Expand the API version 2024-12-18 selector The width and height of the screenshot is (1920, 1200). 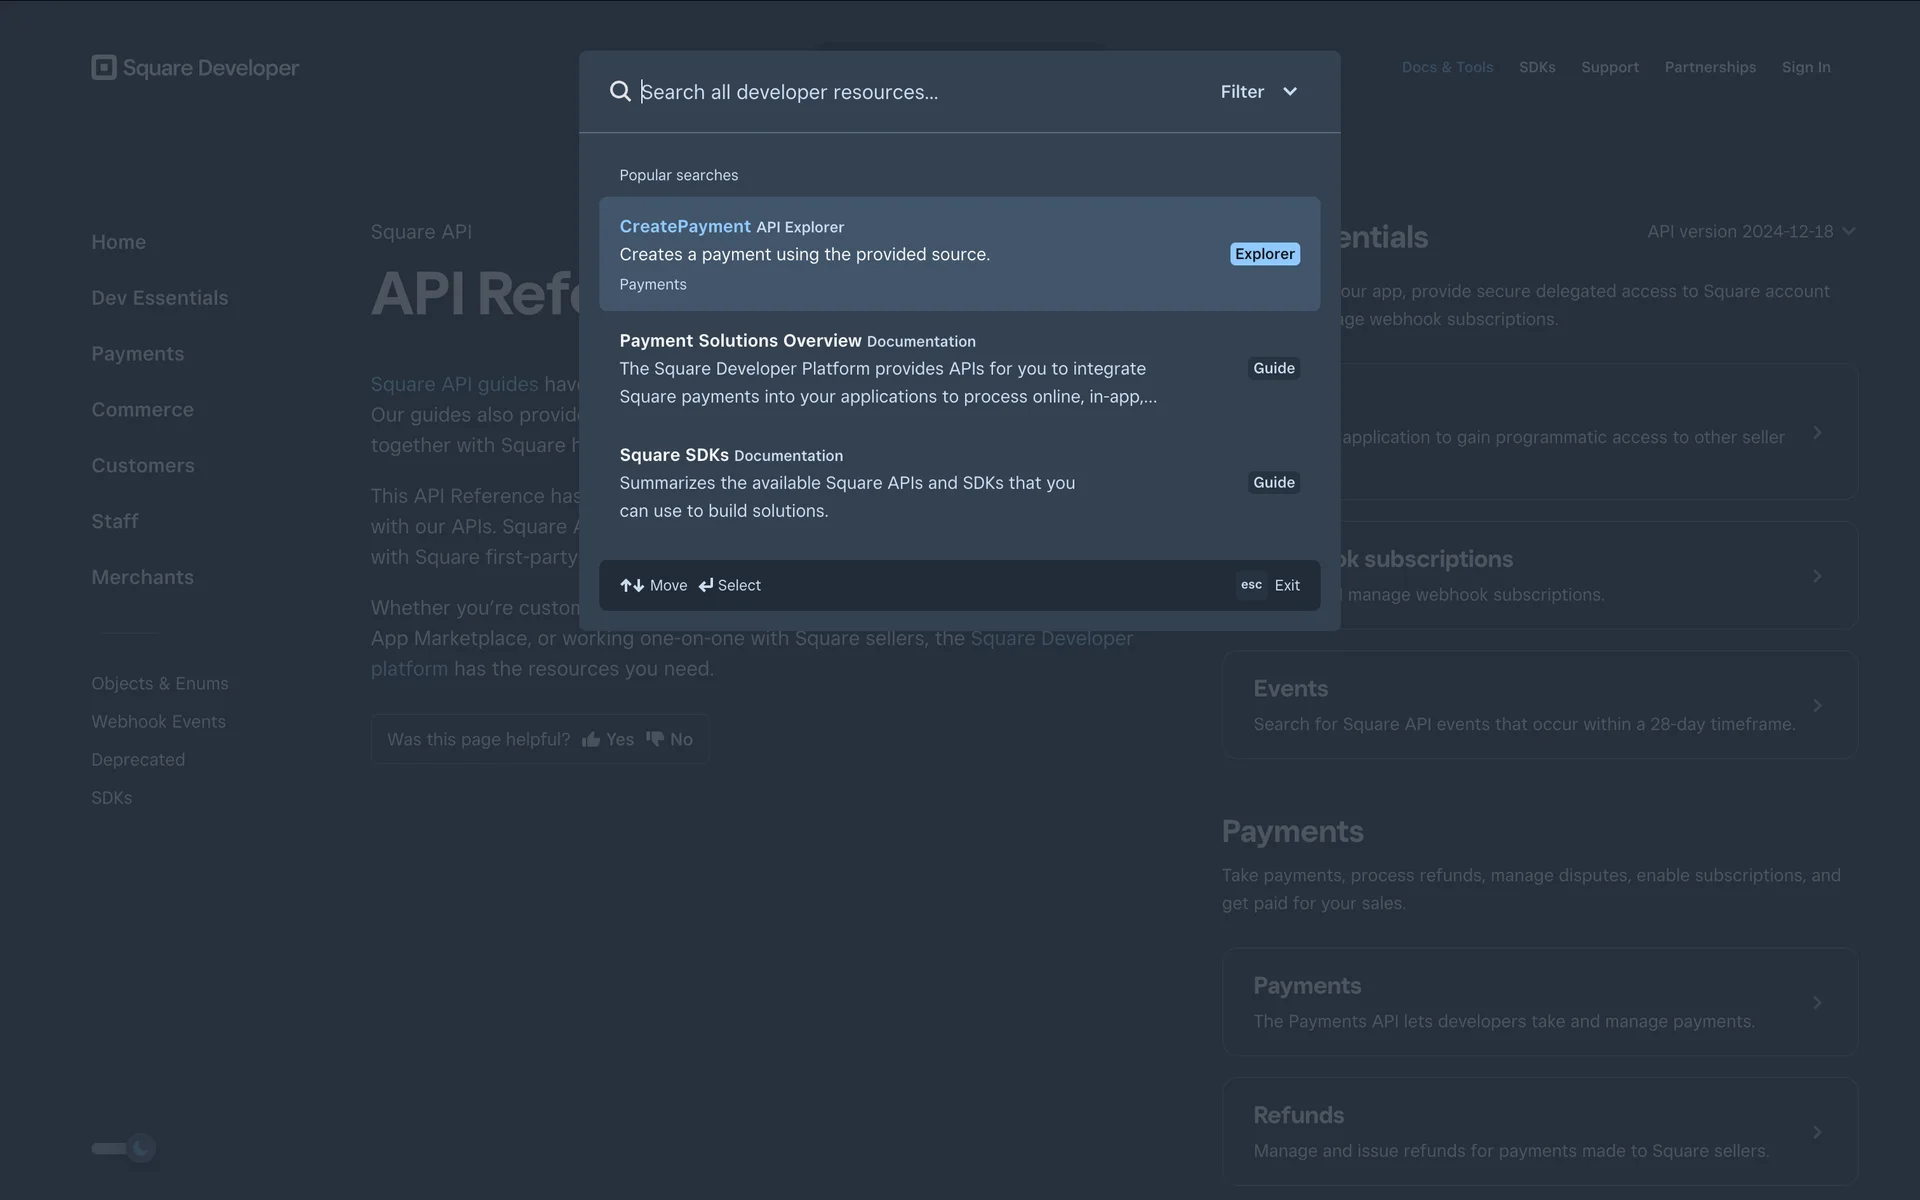click(1750, 231)
